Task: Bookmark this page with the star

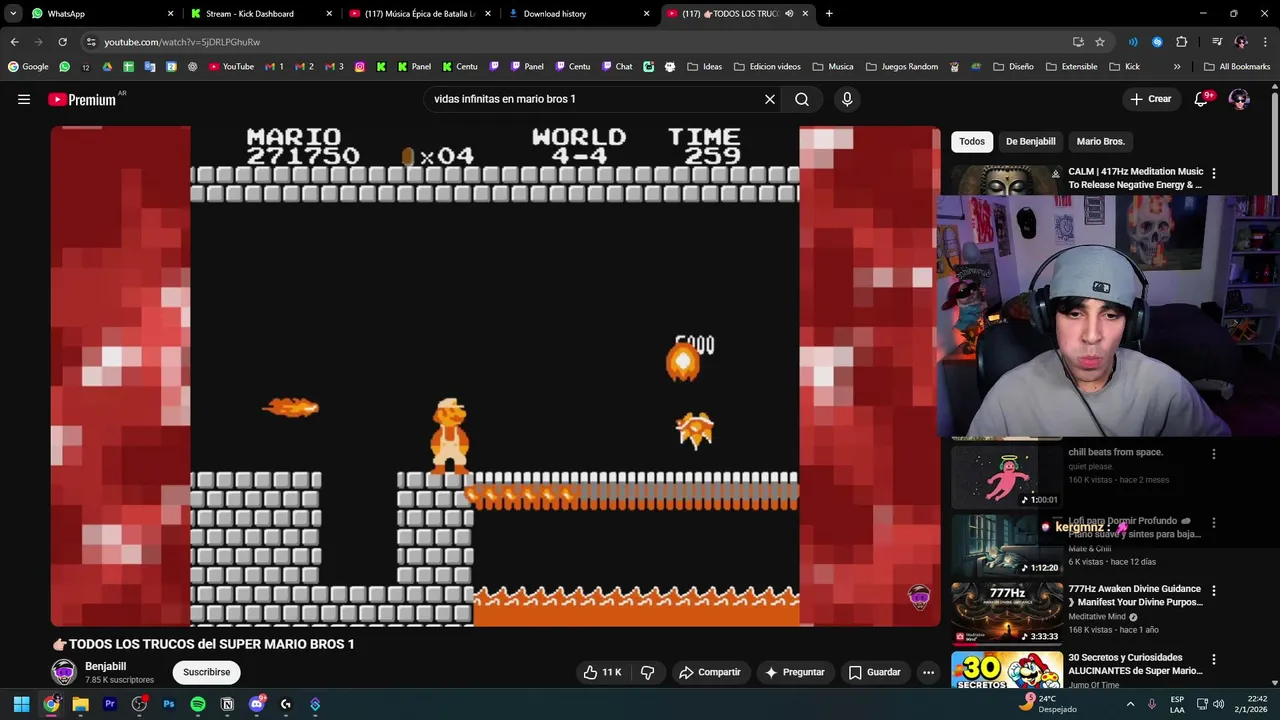Action: [x=1100, y=42]
